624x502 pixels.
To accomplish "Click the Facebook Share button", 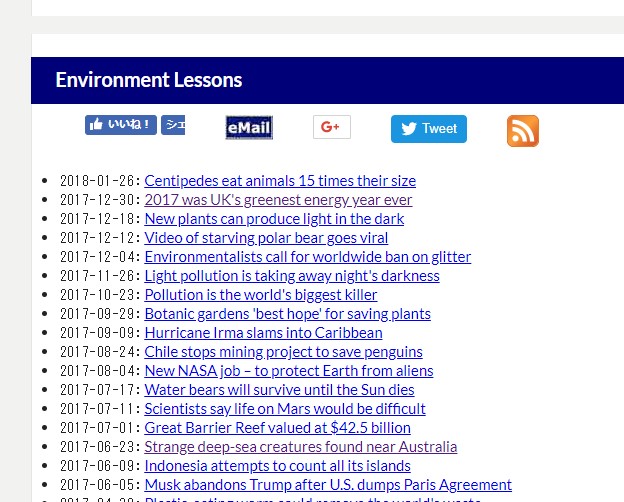I will (x=173, y=125).
